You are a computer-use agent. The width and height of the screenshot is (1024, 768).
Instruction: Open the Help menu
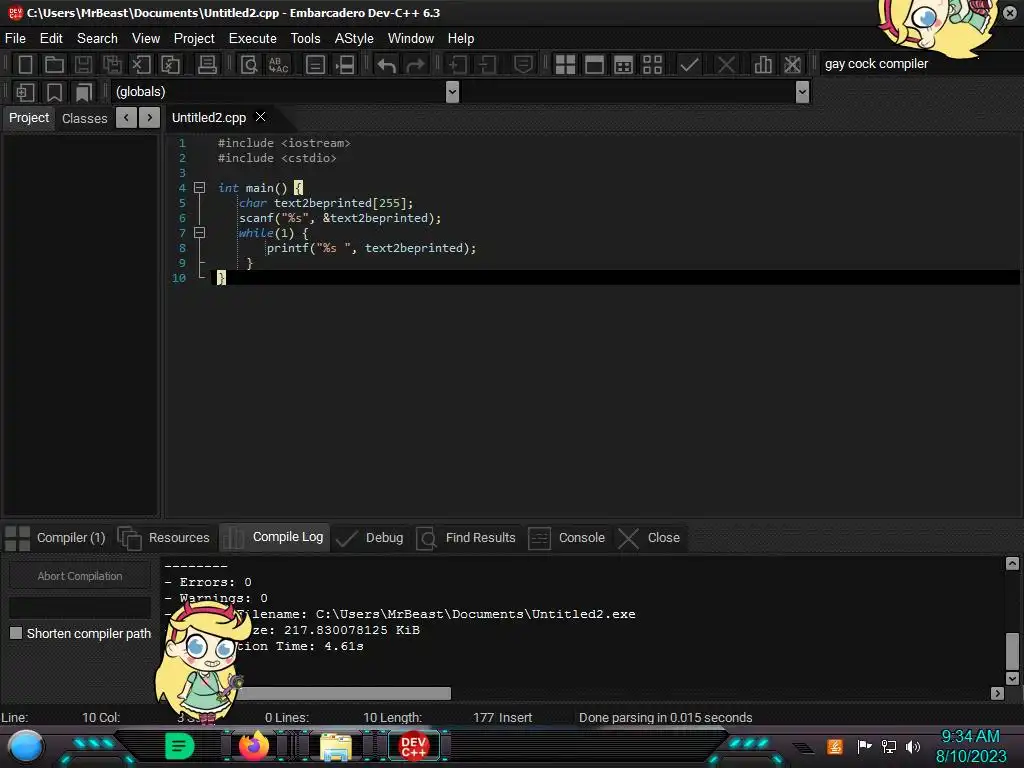460,39
